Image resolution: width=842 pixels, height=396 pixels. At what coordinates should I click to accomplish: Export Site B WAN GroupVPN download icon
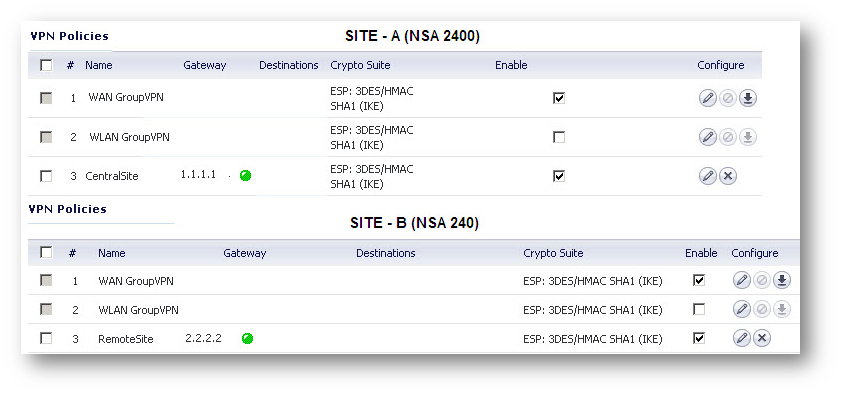tap(782, 280)
